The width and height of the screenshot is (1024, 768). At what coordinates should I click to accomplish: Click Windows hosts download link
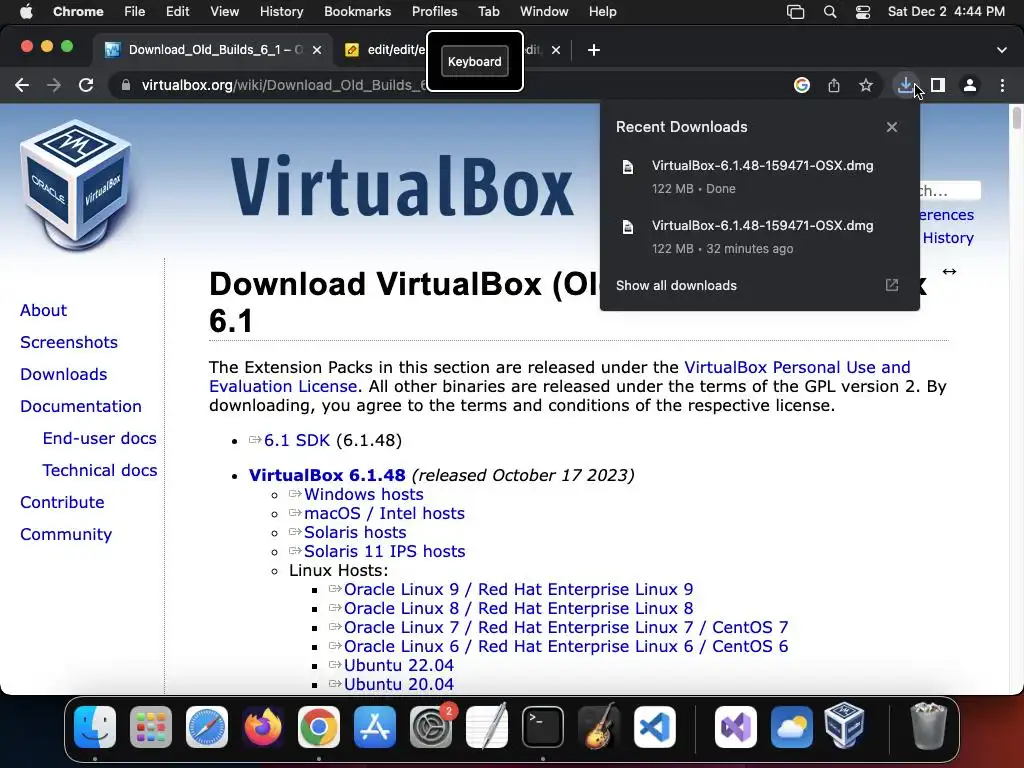click(363, 494)
